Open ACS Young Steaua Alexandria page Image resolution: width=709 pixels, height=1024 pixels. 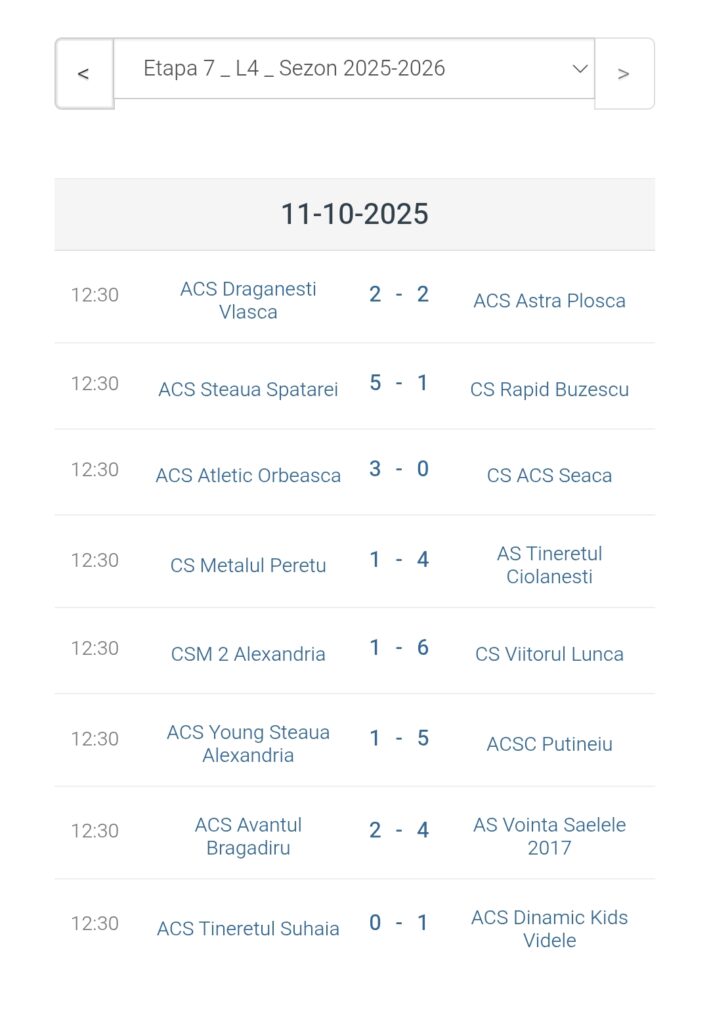point(248,744)
